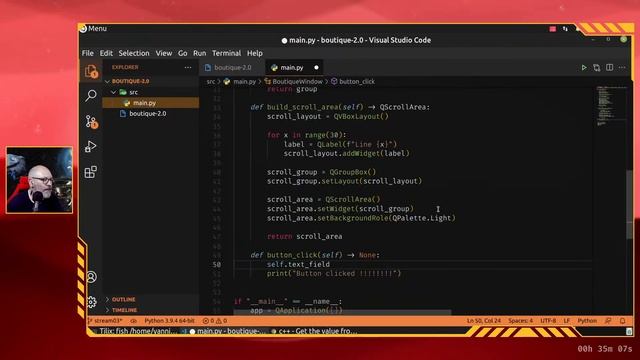The height and width of the screenshot is (360, 640).
Task: Open the Extensions view
Action: pos(91,172)
